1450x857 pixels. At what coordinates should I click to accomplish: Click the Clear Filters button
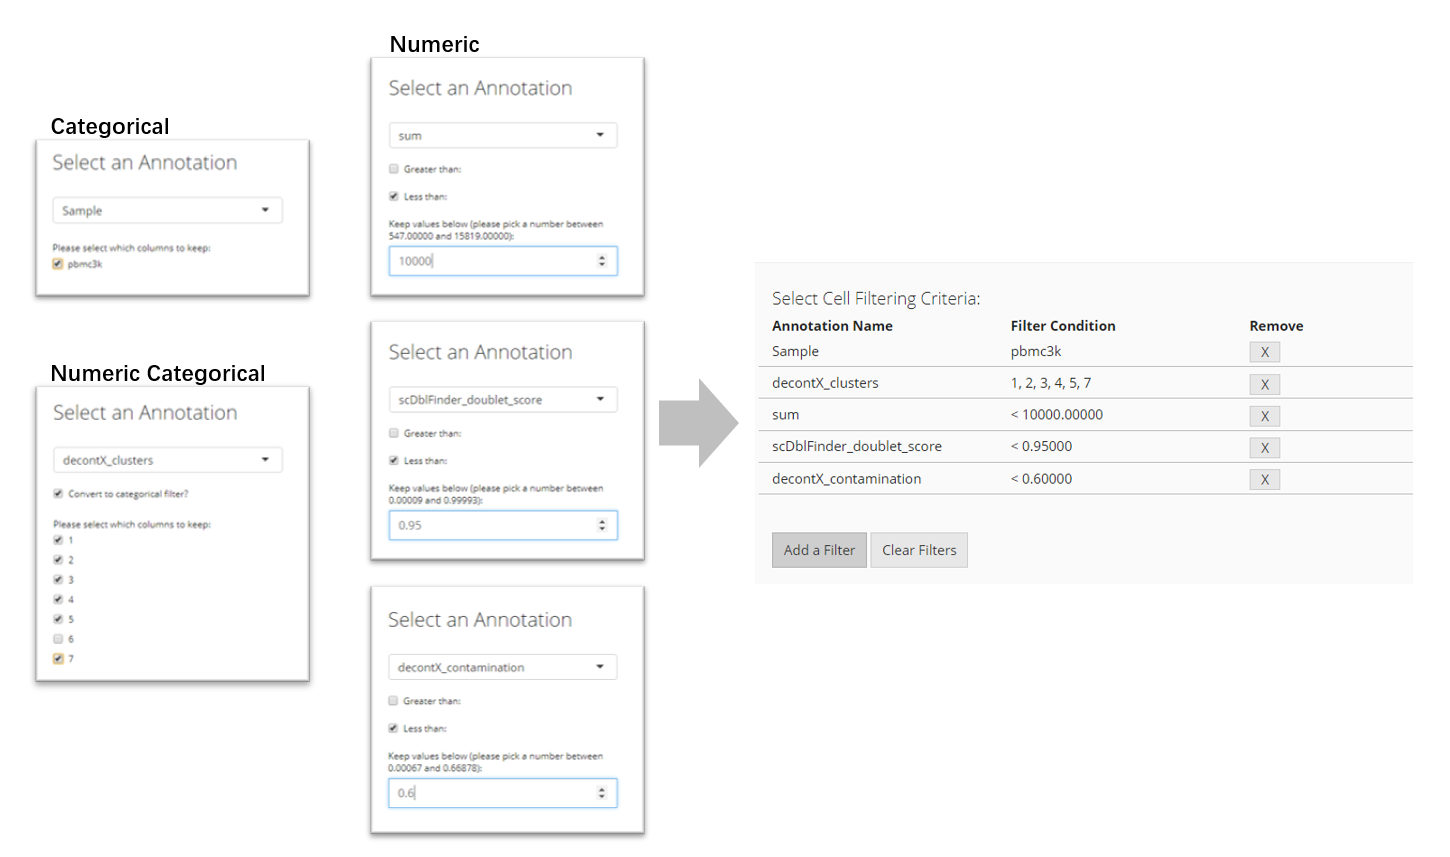pyautogui.click(x=919, y=550)
